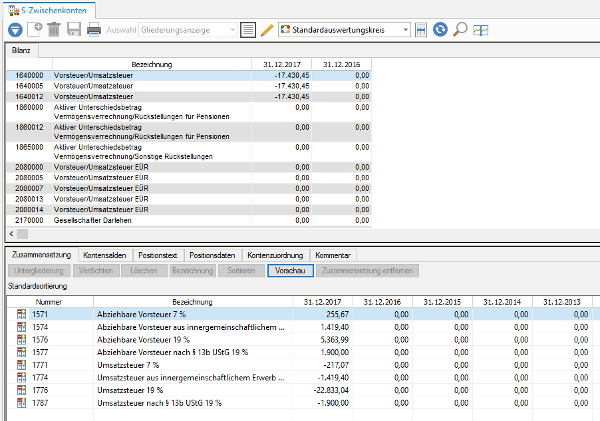Image resolution: width=600 pixels, height=421 pixels.
Task: Switch to the Kommentar tab
Action: click(x=333, y=255)
